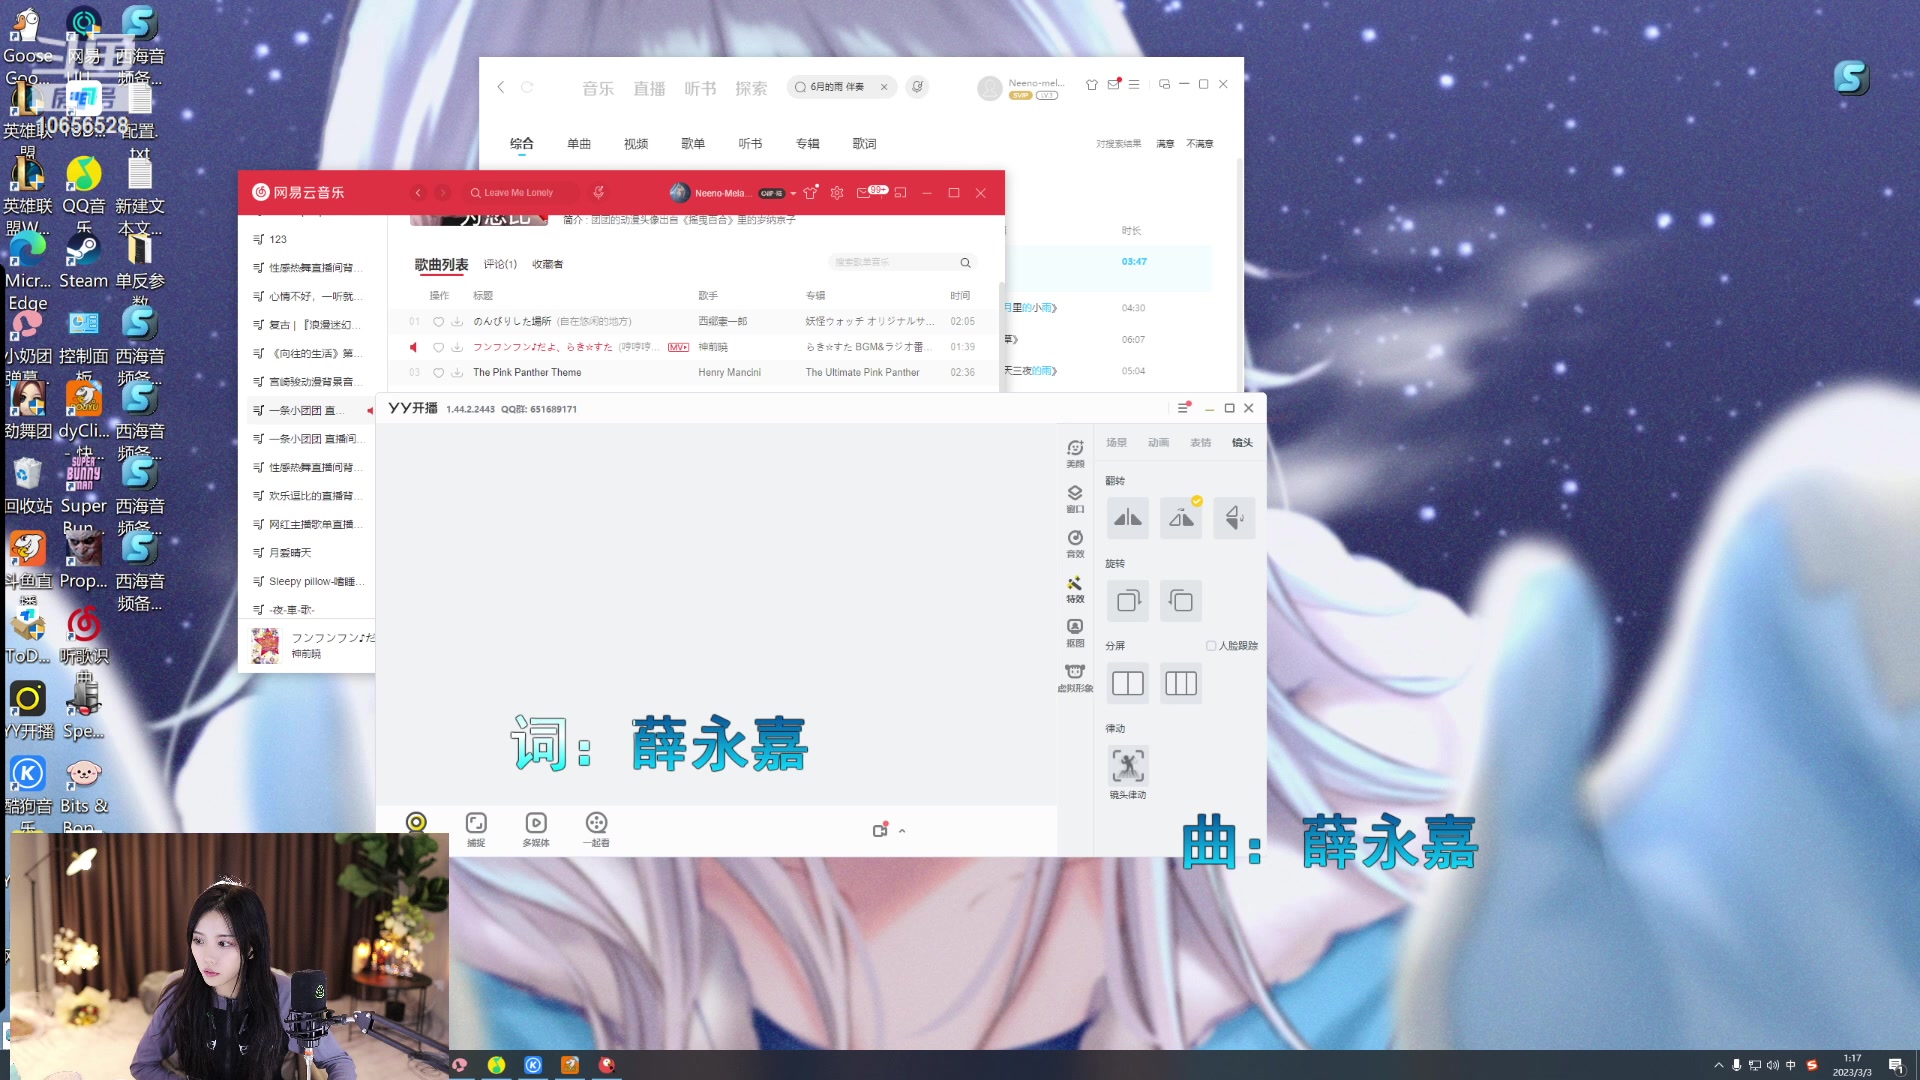Image resolution: width=1920 pixels, height=1080 pixels.
Task: Click the now-playing album cover thumbnail
Action: tap(265, 645)
